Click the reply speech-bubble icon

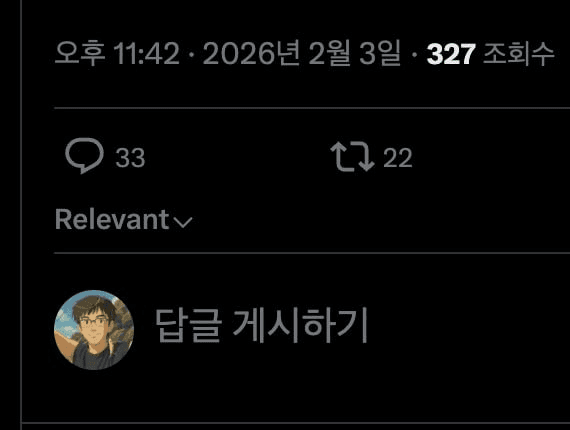click(84, 156)
